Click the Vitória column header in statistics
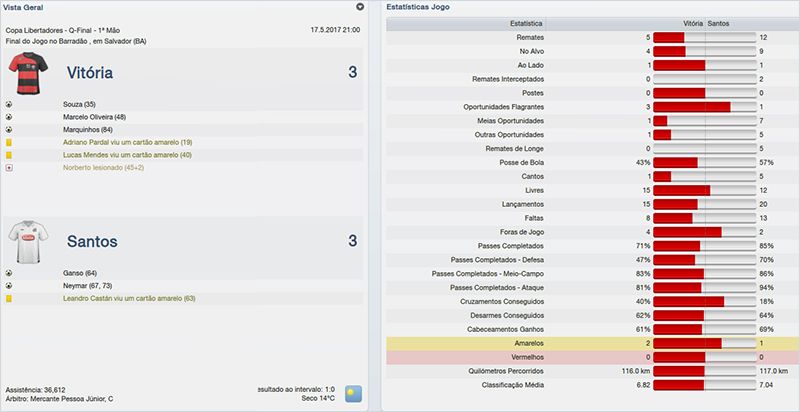Viewport: 800px width, 412px height. [x=691, y=21]
